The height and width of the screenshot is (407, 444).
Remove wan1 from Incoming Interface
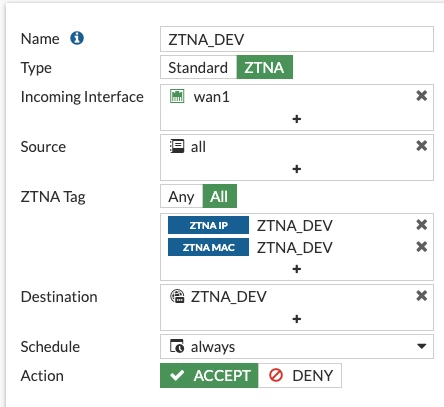(422, 96)
